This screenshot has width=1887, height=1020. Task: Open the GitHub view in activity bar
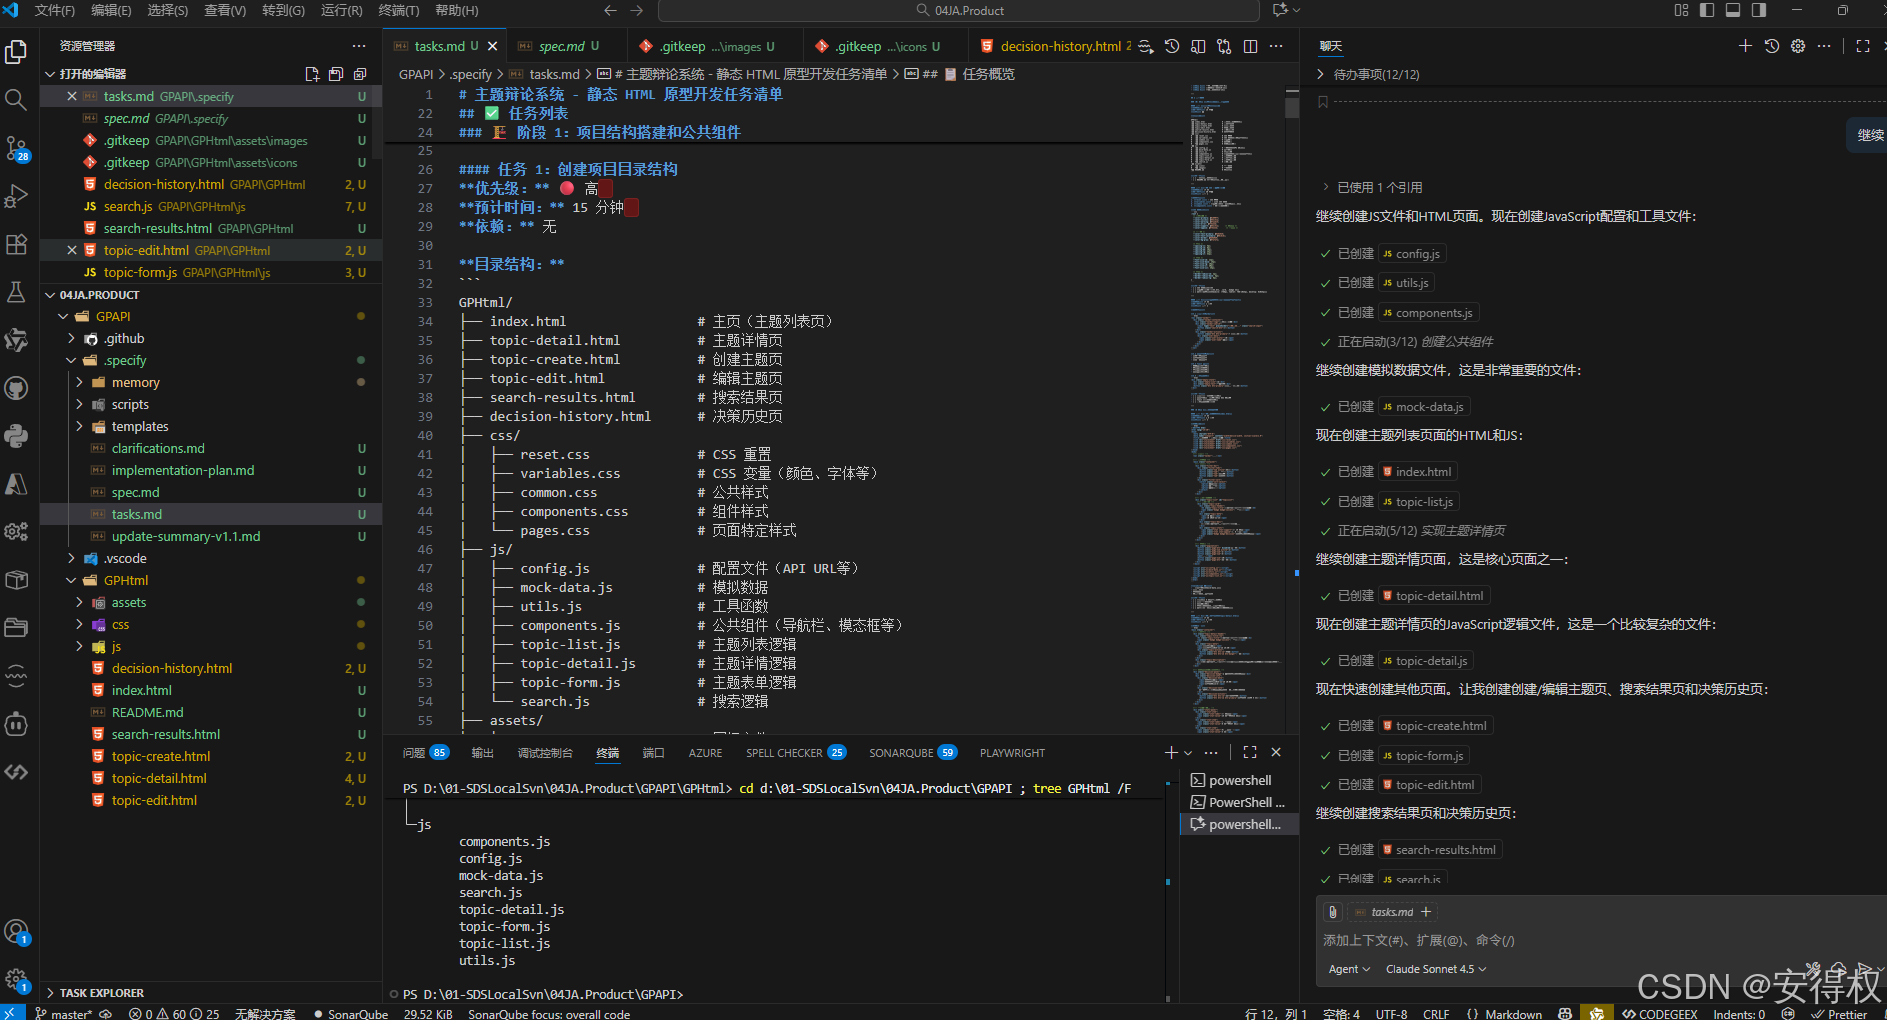[16, 388]
